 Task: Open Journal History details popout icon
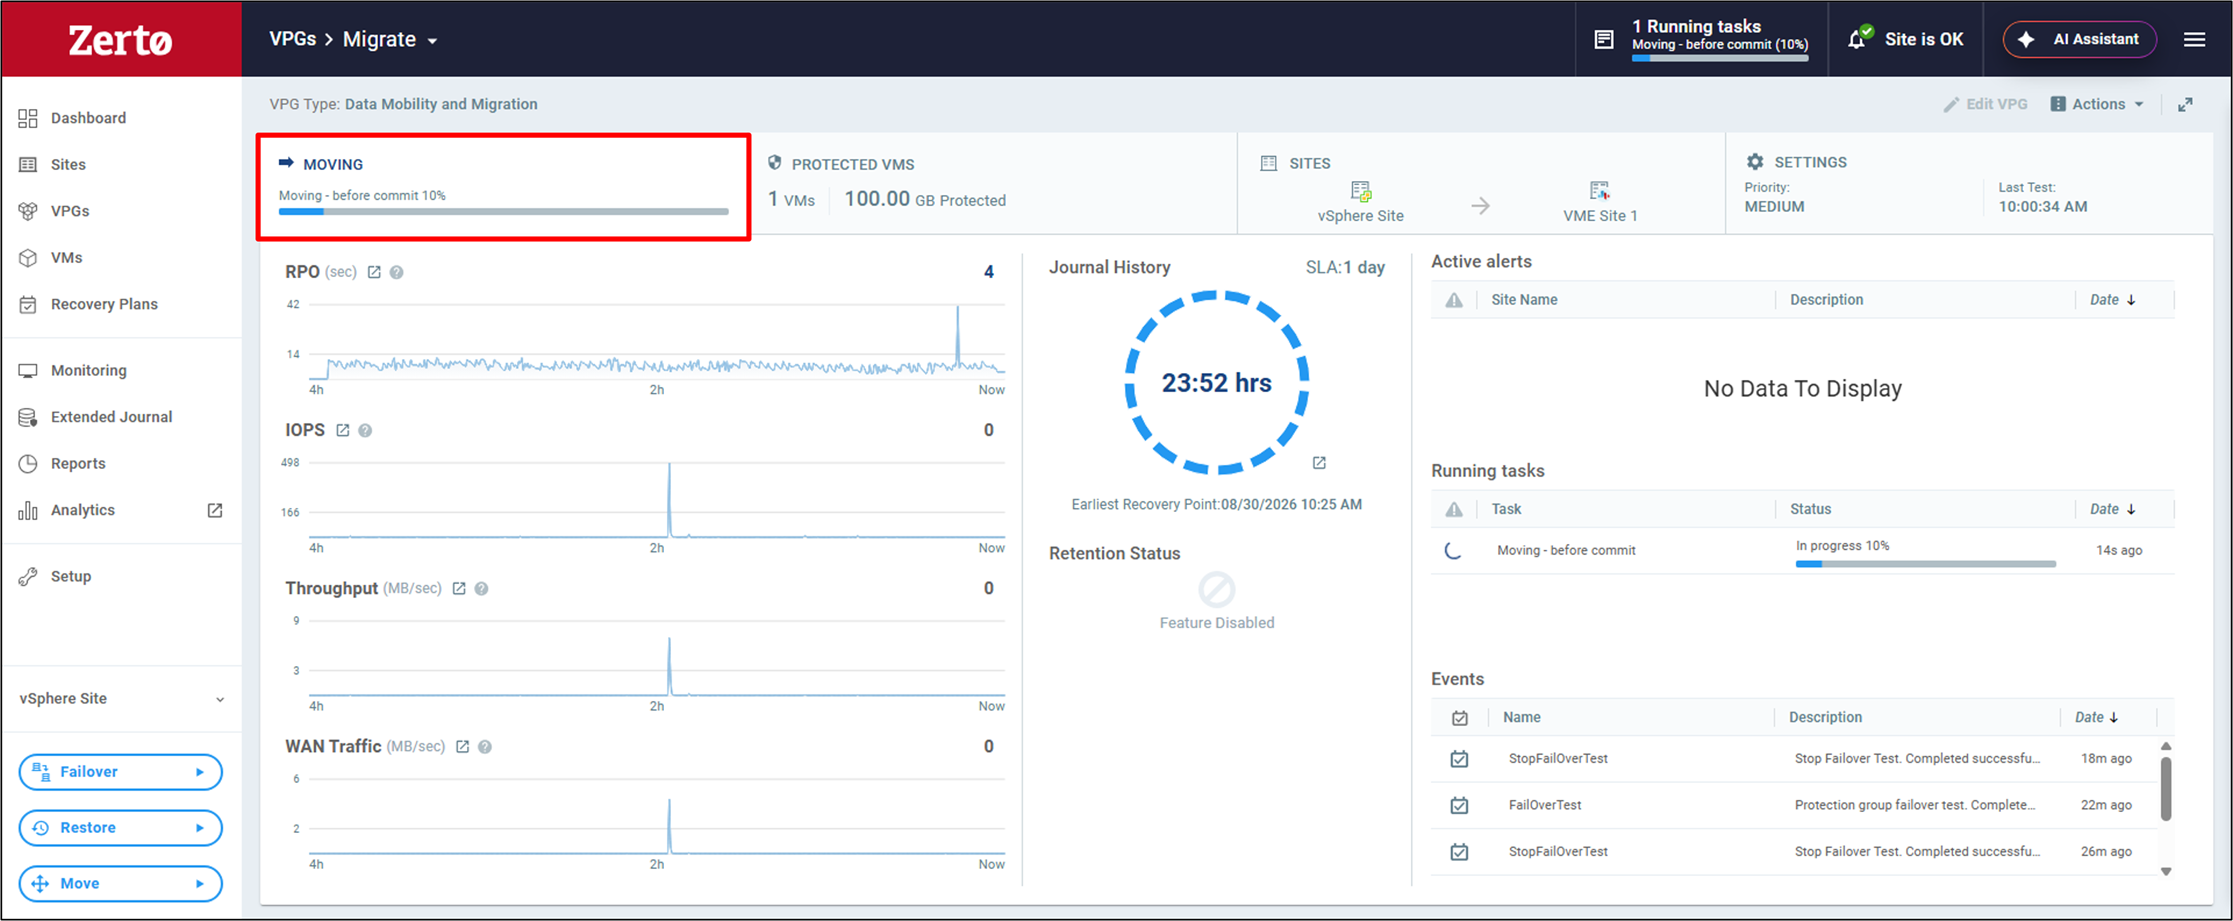(x=1320, y=463)
